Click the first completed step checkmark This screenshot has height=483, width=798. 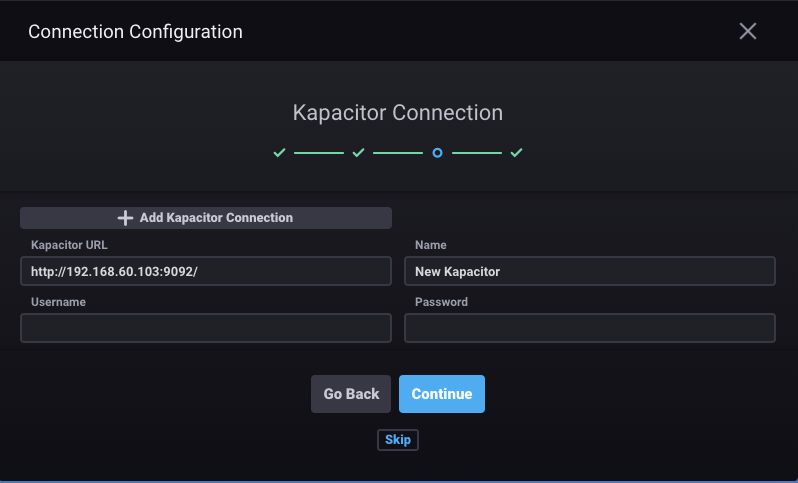[279, 153]
